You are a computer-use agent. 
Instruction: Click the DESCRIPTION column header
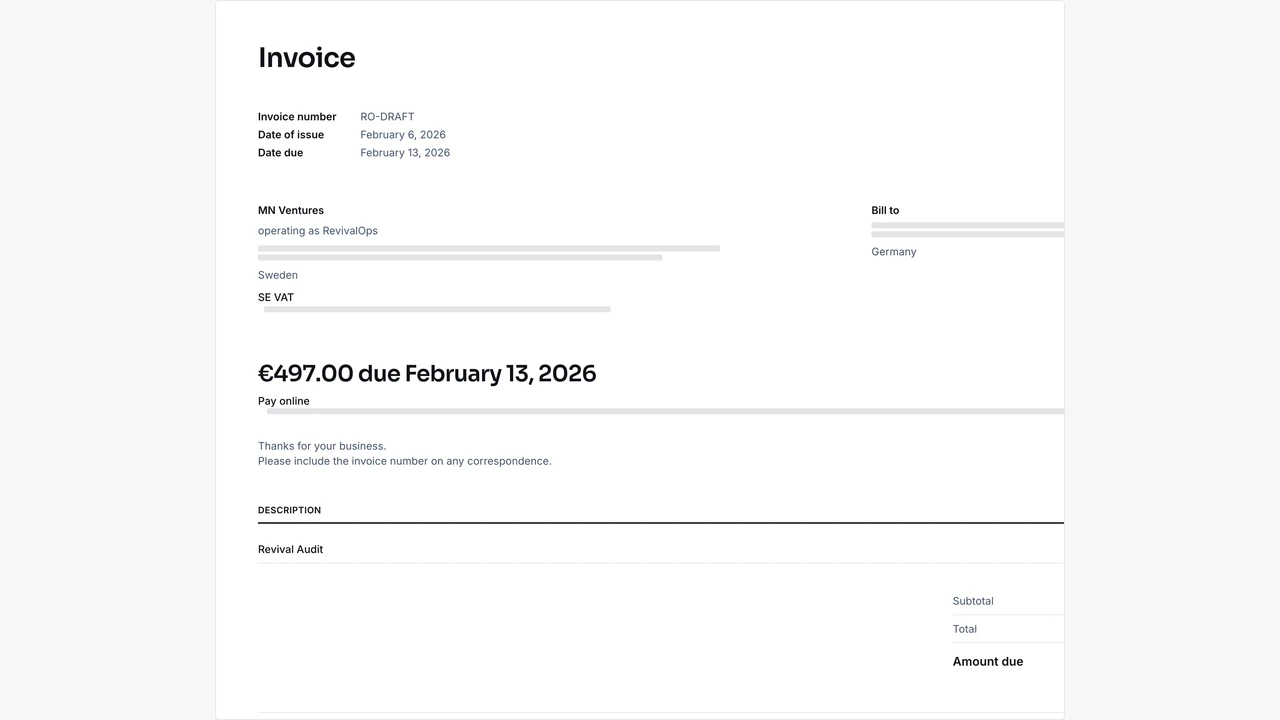coord(289,510)
